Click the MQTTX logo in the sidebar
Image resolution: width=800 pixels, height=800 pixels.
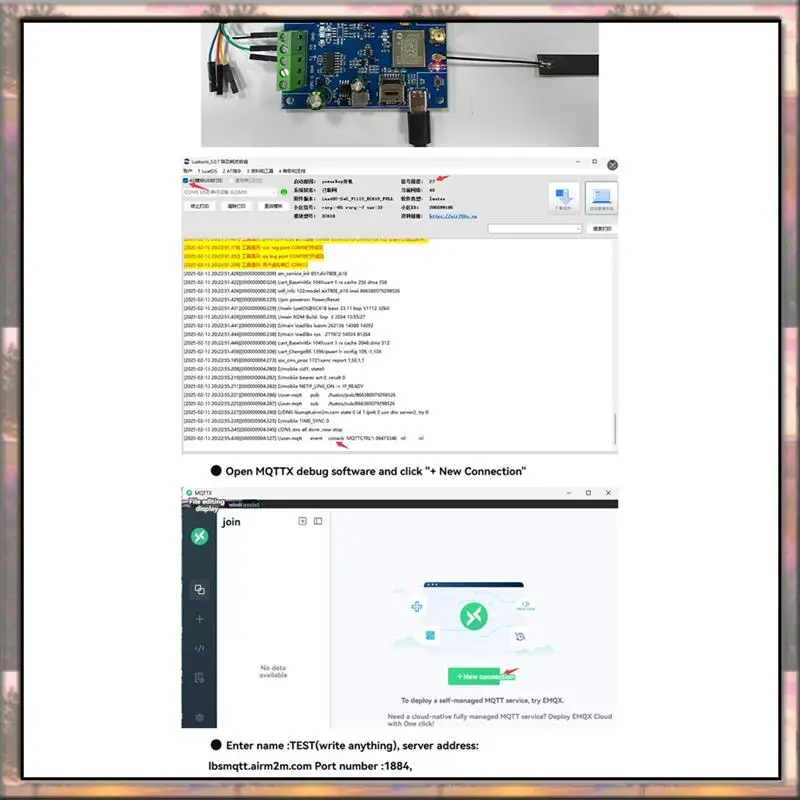point(199,536)
